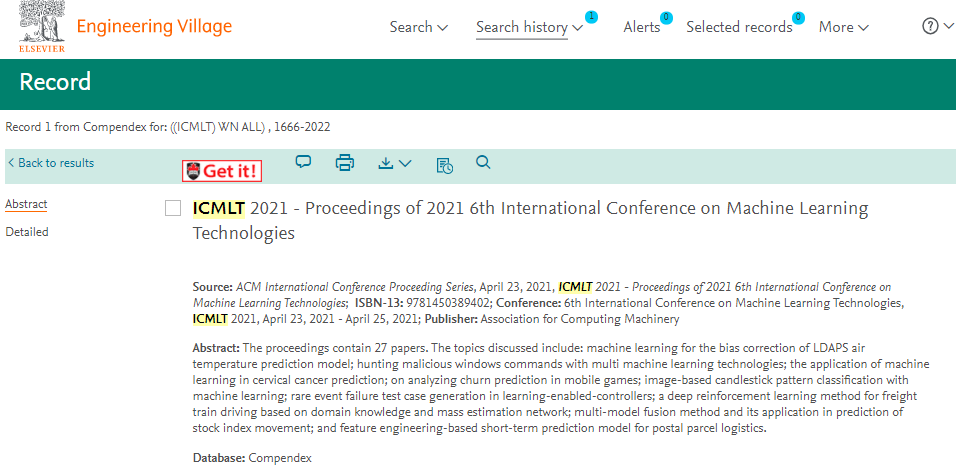Screen dimensions: 956x476
Task: Click the Alerts count badge
Action: coord(666,18)
